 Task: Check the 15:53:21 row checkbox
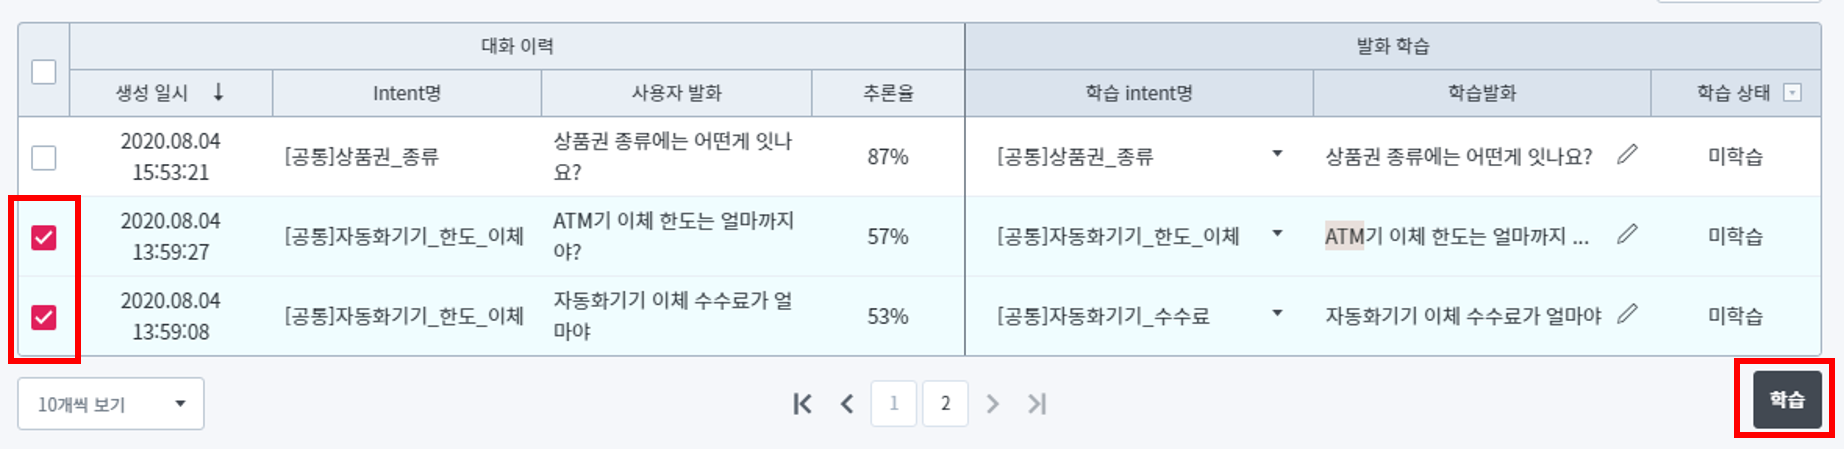44,157
